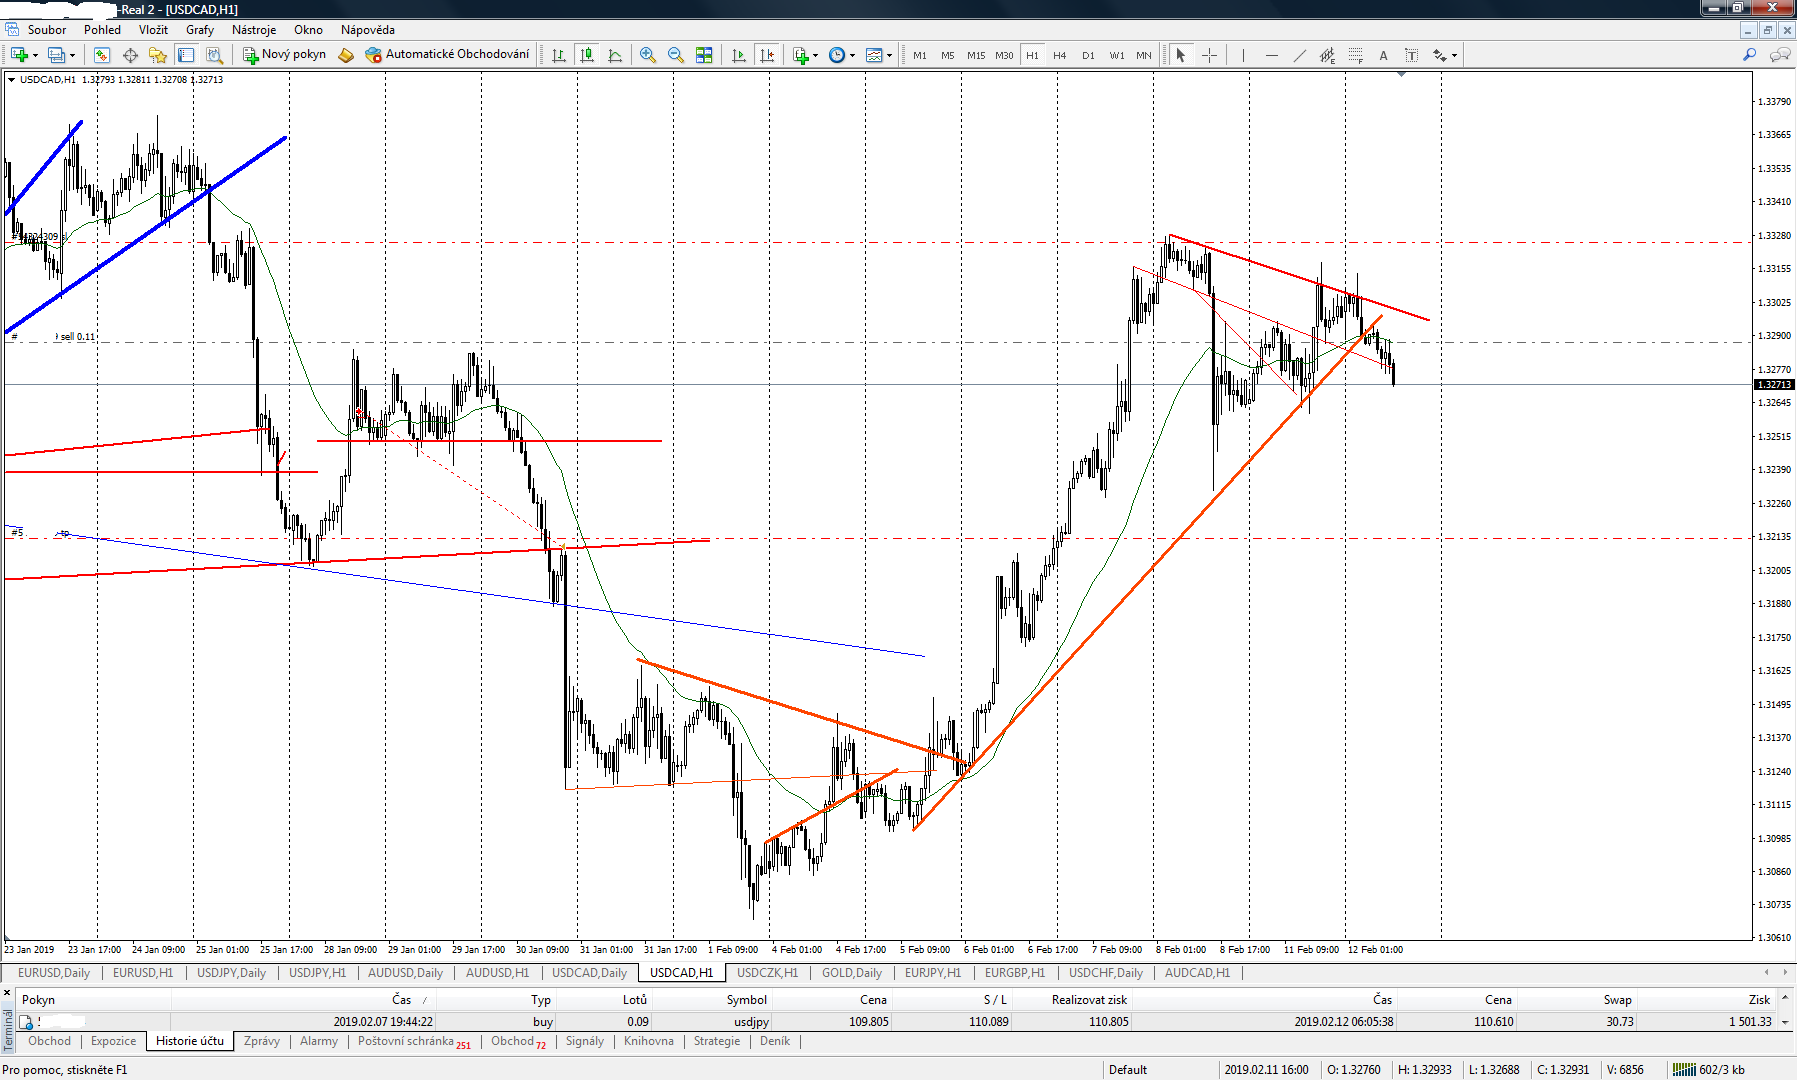Screen dimensions: 1797x1080
Task: Click the Nový pokyn button
Action: tap(285, 55)
